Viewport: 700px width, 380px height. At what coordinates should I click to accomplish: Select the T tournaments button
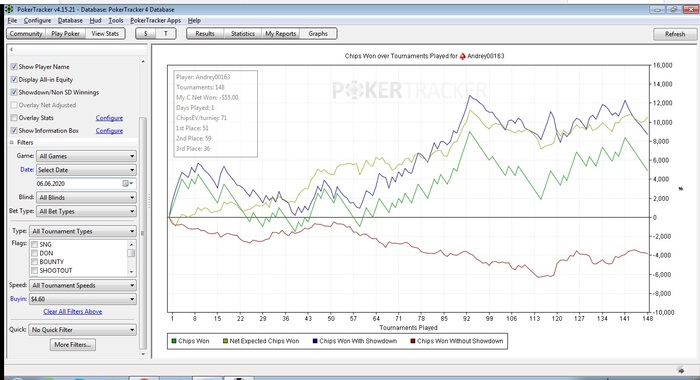click(166, 33)
